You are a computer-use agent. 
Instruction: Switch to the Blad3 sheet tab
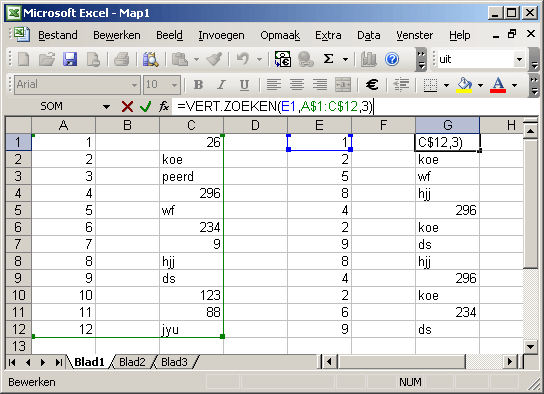click(x=174, y=362)
